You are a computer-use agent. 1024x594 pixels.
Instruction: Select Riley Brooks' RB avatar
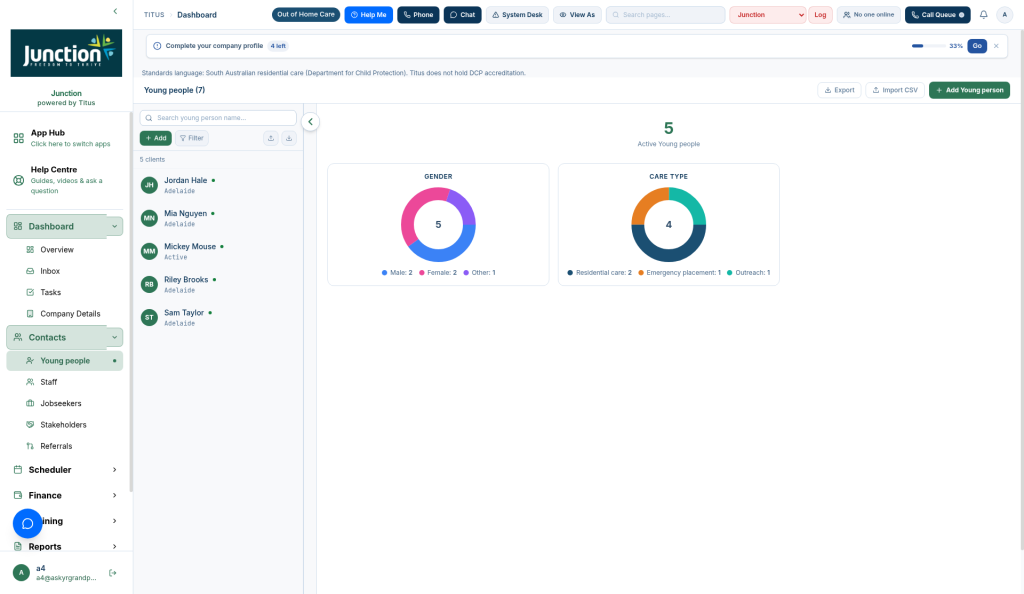point(150,285)
